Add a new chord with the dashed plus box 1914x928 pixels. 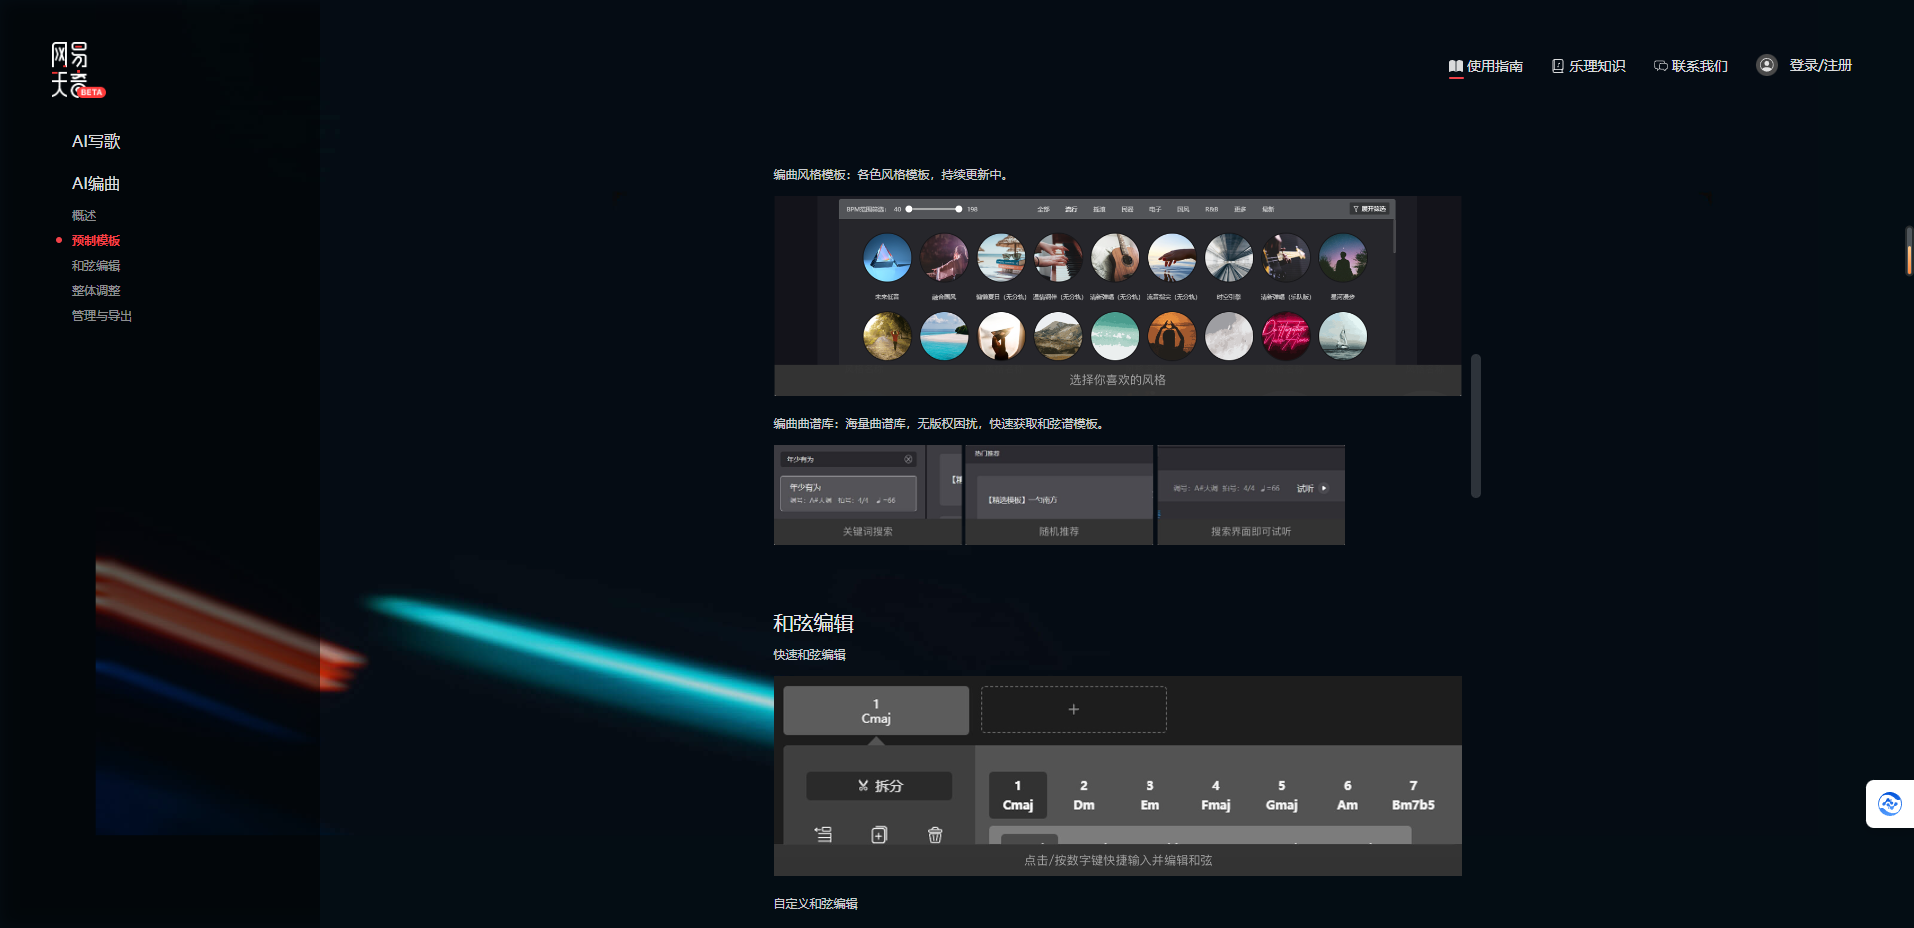point(1073,710)
